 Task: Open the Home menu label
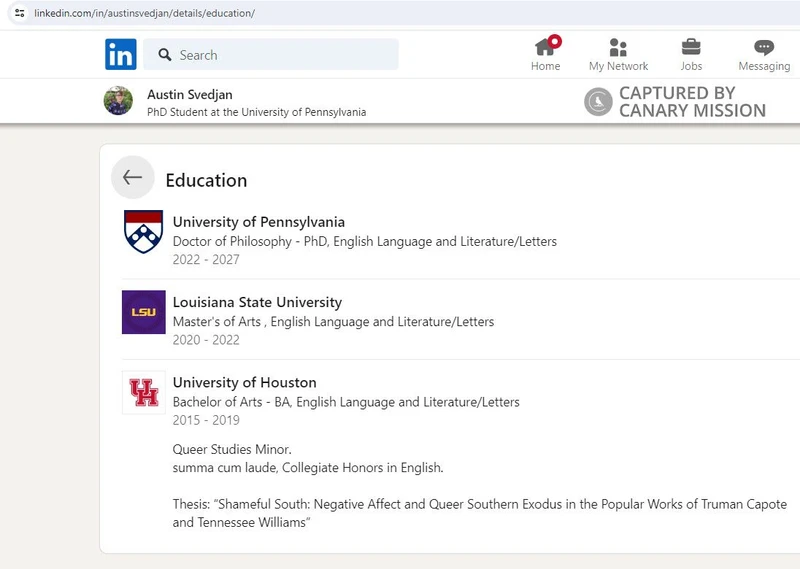[545, 66]
